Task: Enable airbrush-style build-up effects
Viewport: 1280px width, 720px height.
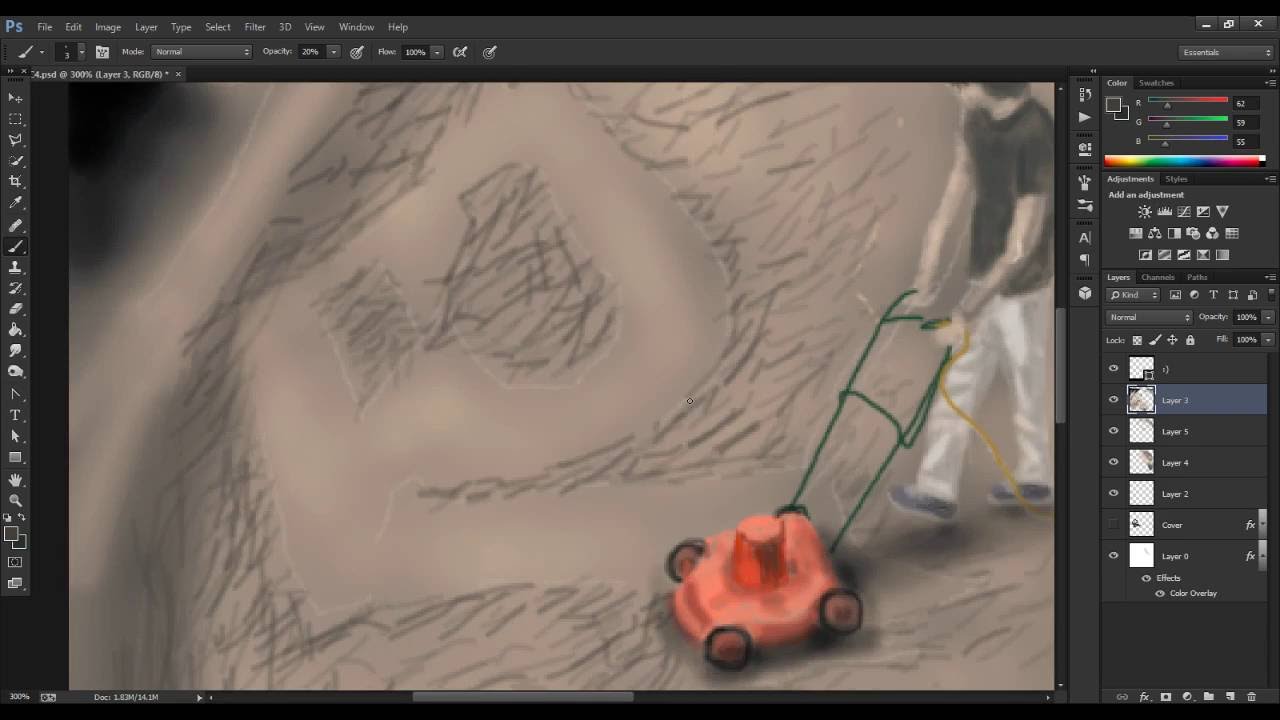Action: click(460, 52)
